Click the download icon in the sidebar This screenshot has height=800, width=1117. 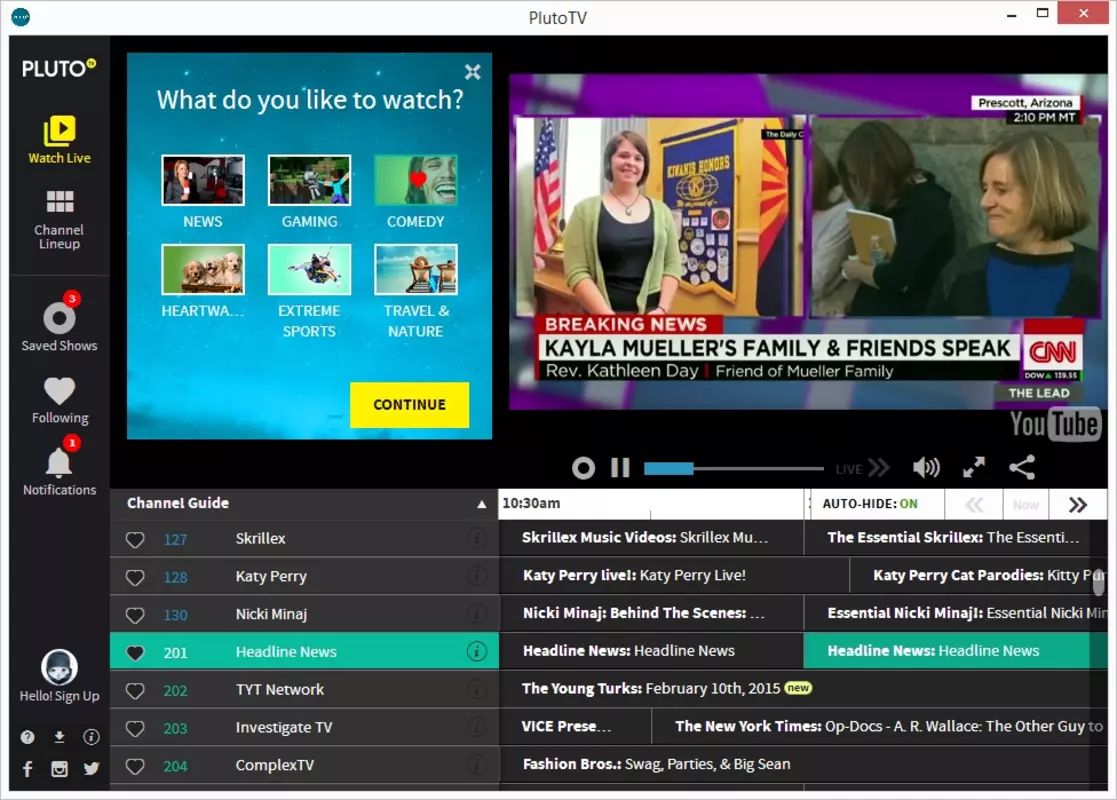pos(59,737)
